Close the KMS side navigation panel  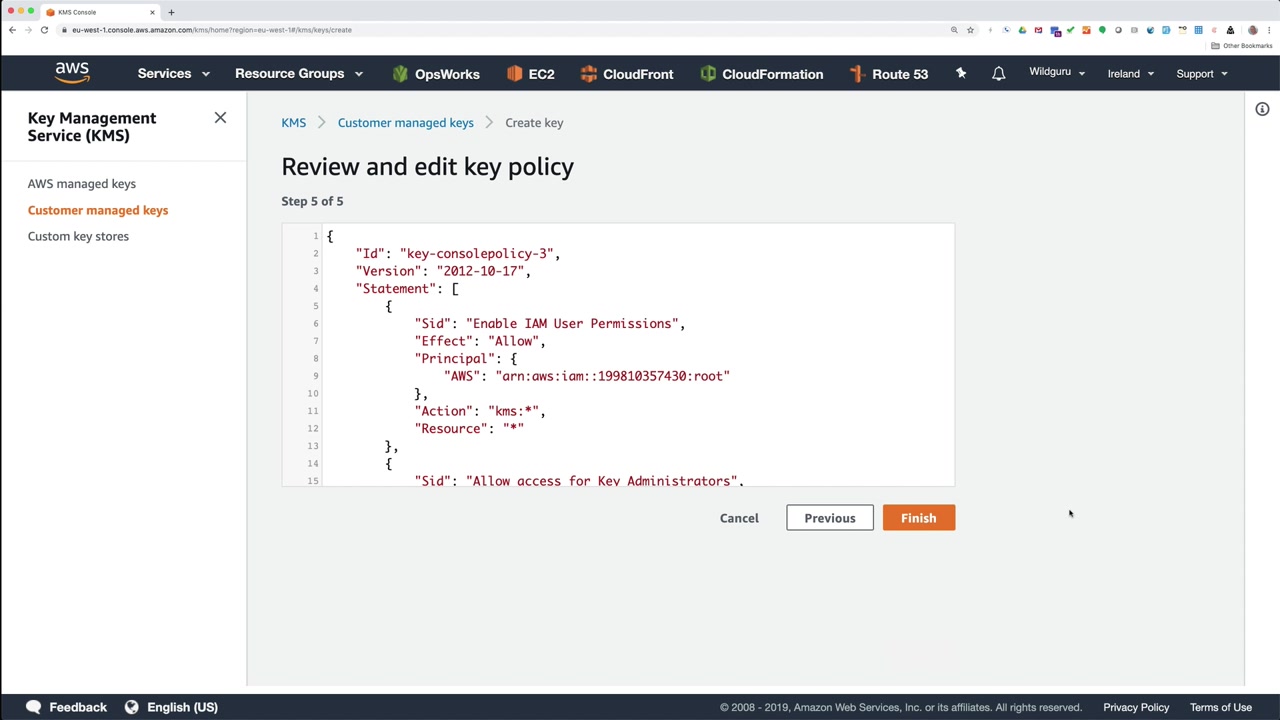tap(220, 118)
